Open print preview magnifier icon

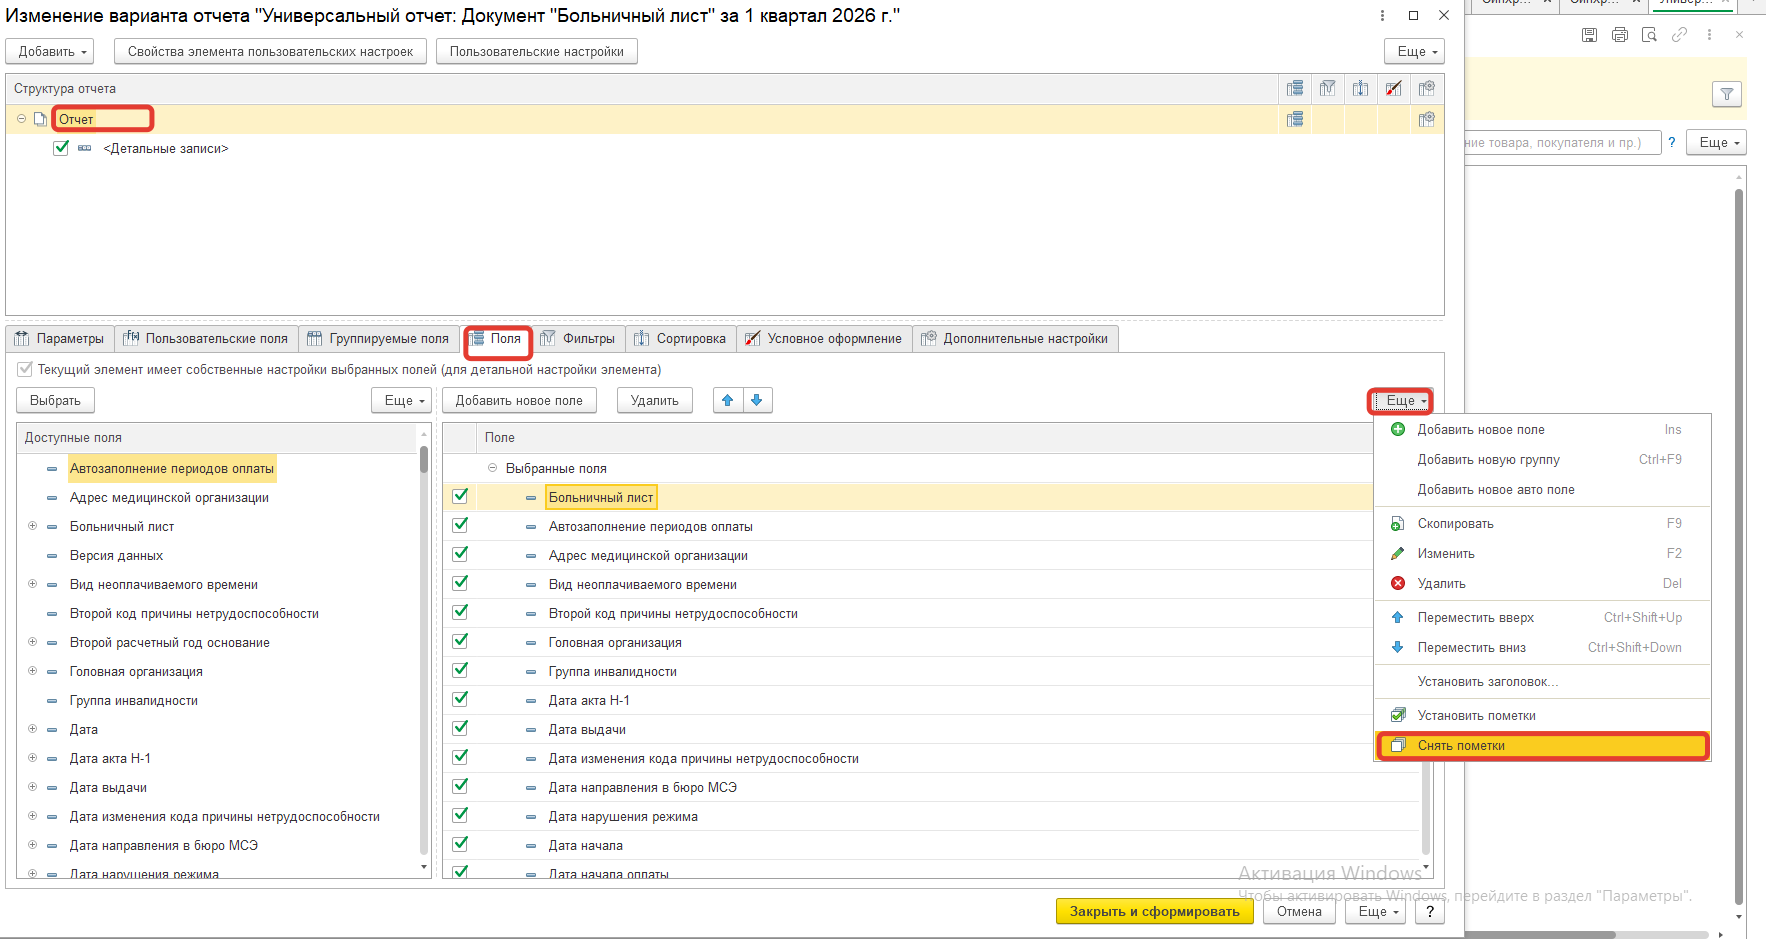click(x=1649, y=35)
